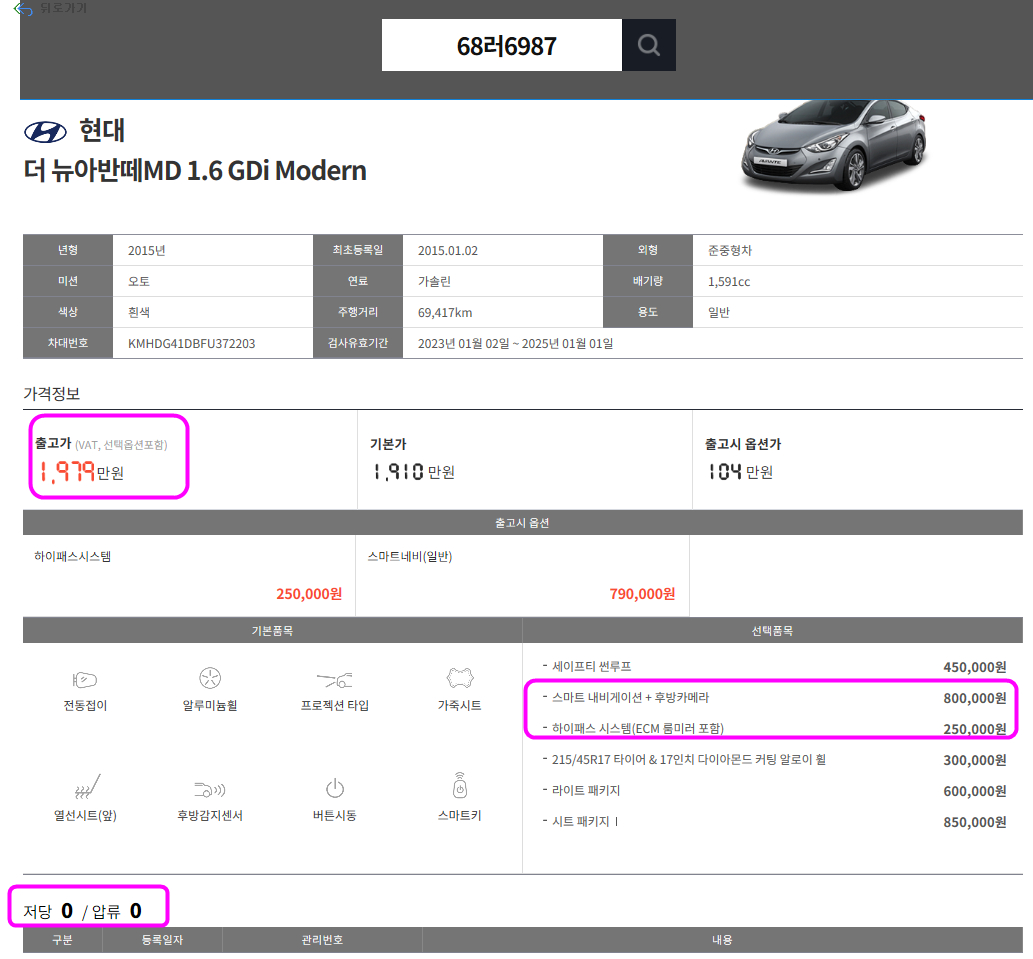Click the gray Avante car thumbnail
The width and height of the screenshot is (1033, 959).
[833, 145]
